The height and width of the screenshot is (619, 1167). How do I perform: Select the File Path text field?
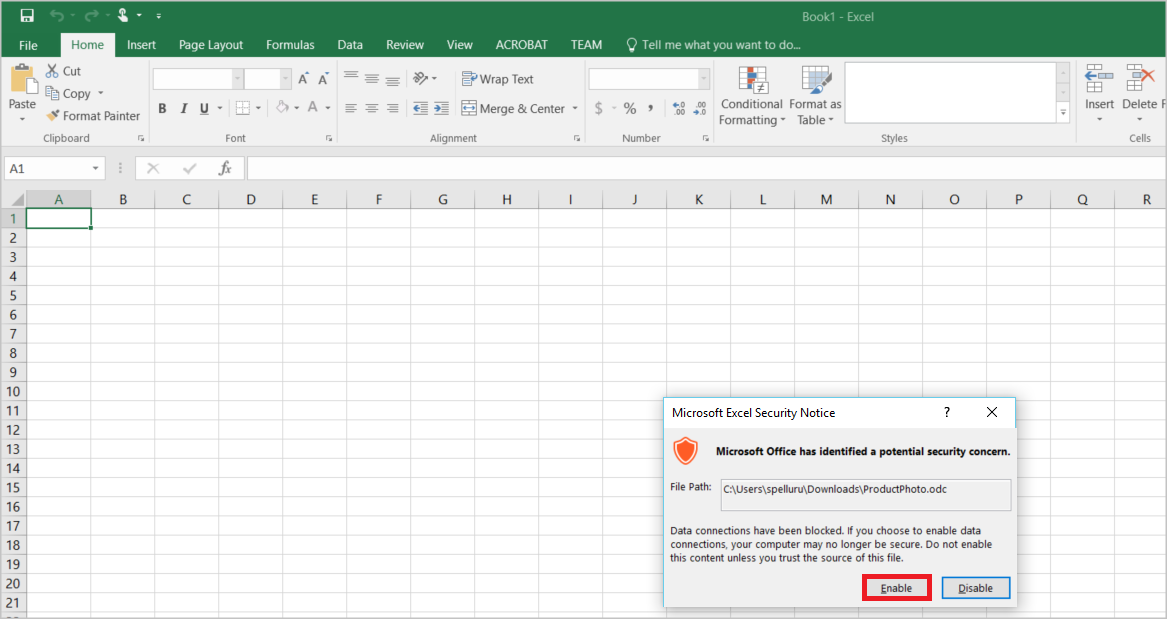pyautogui.click(x=865, y=494)
